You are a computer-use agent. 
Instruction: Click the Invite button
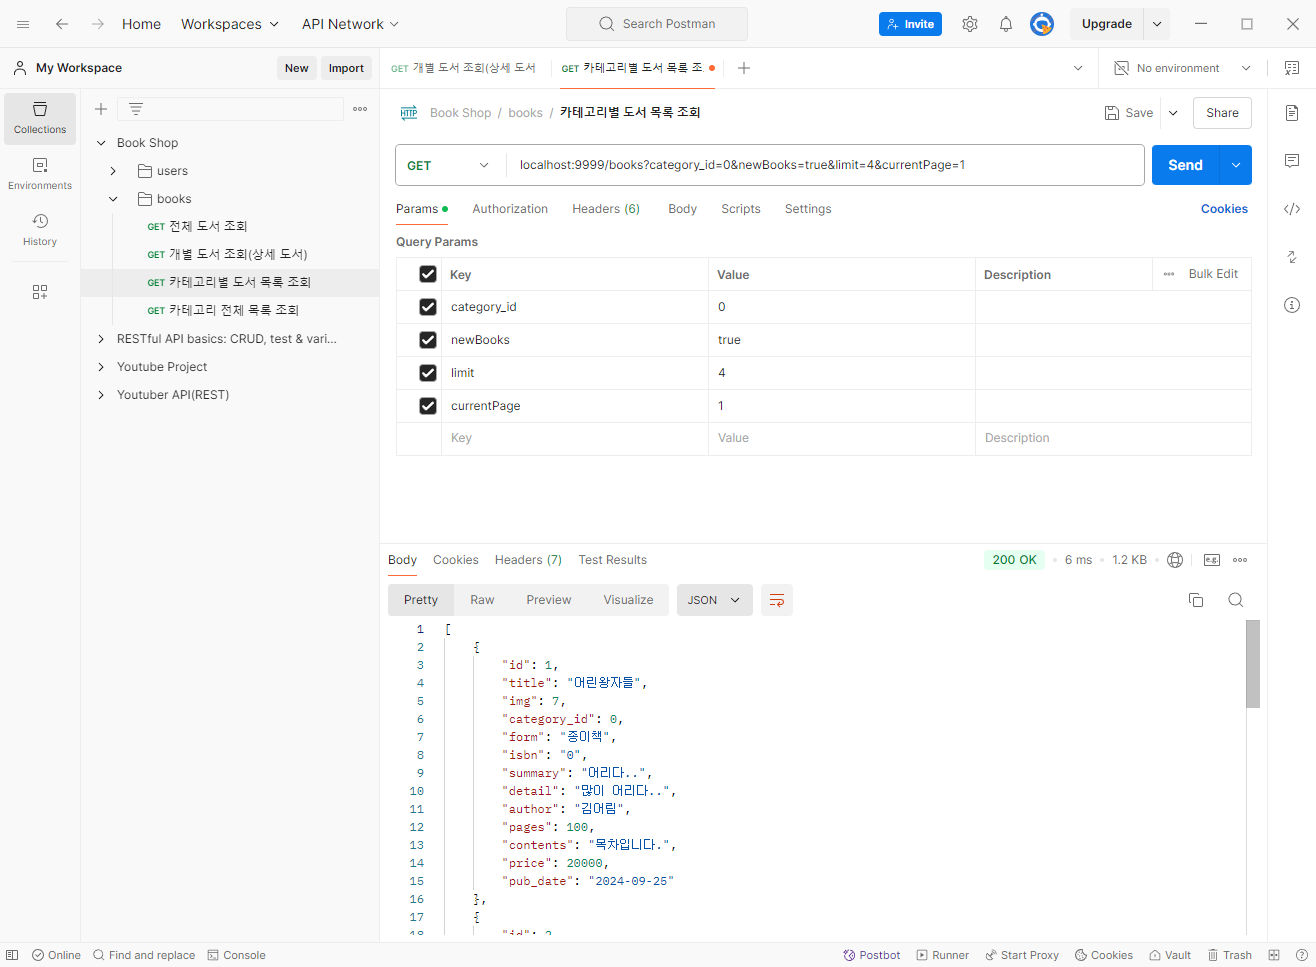[x=910, y=24]
